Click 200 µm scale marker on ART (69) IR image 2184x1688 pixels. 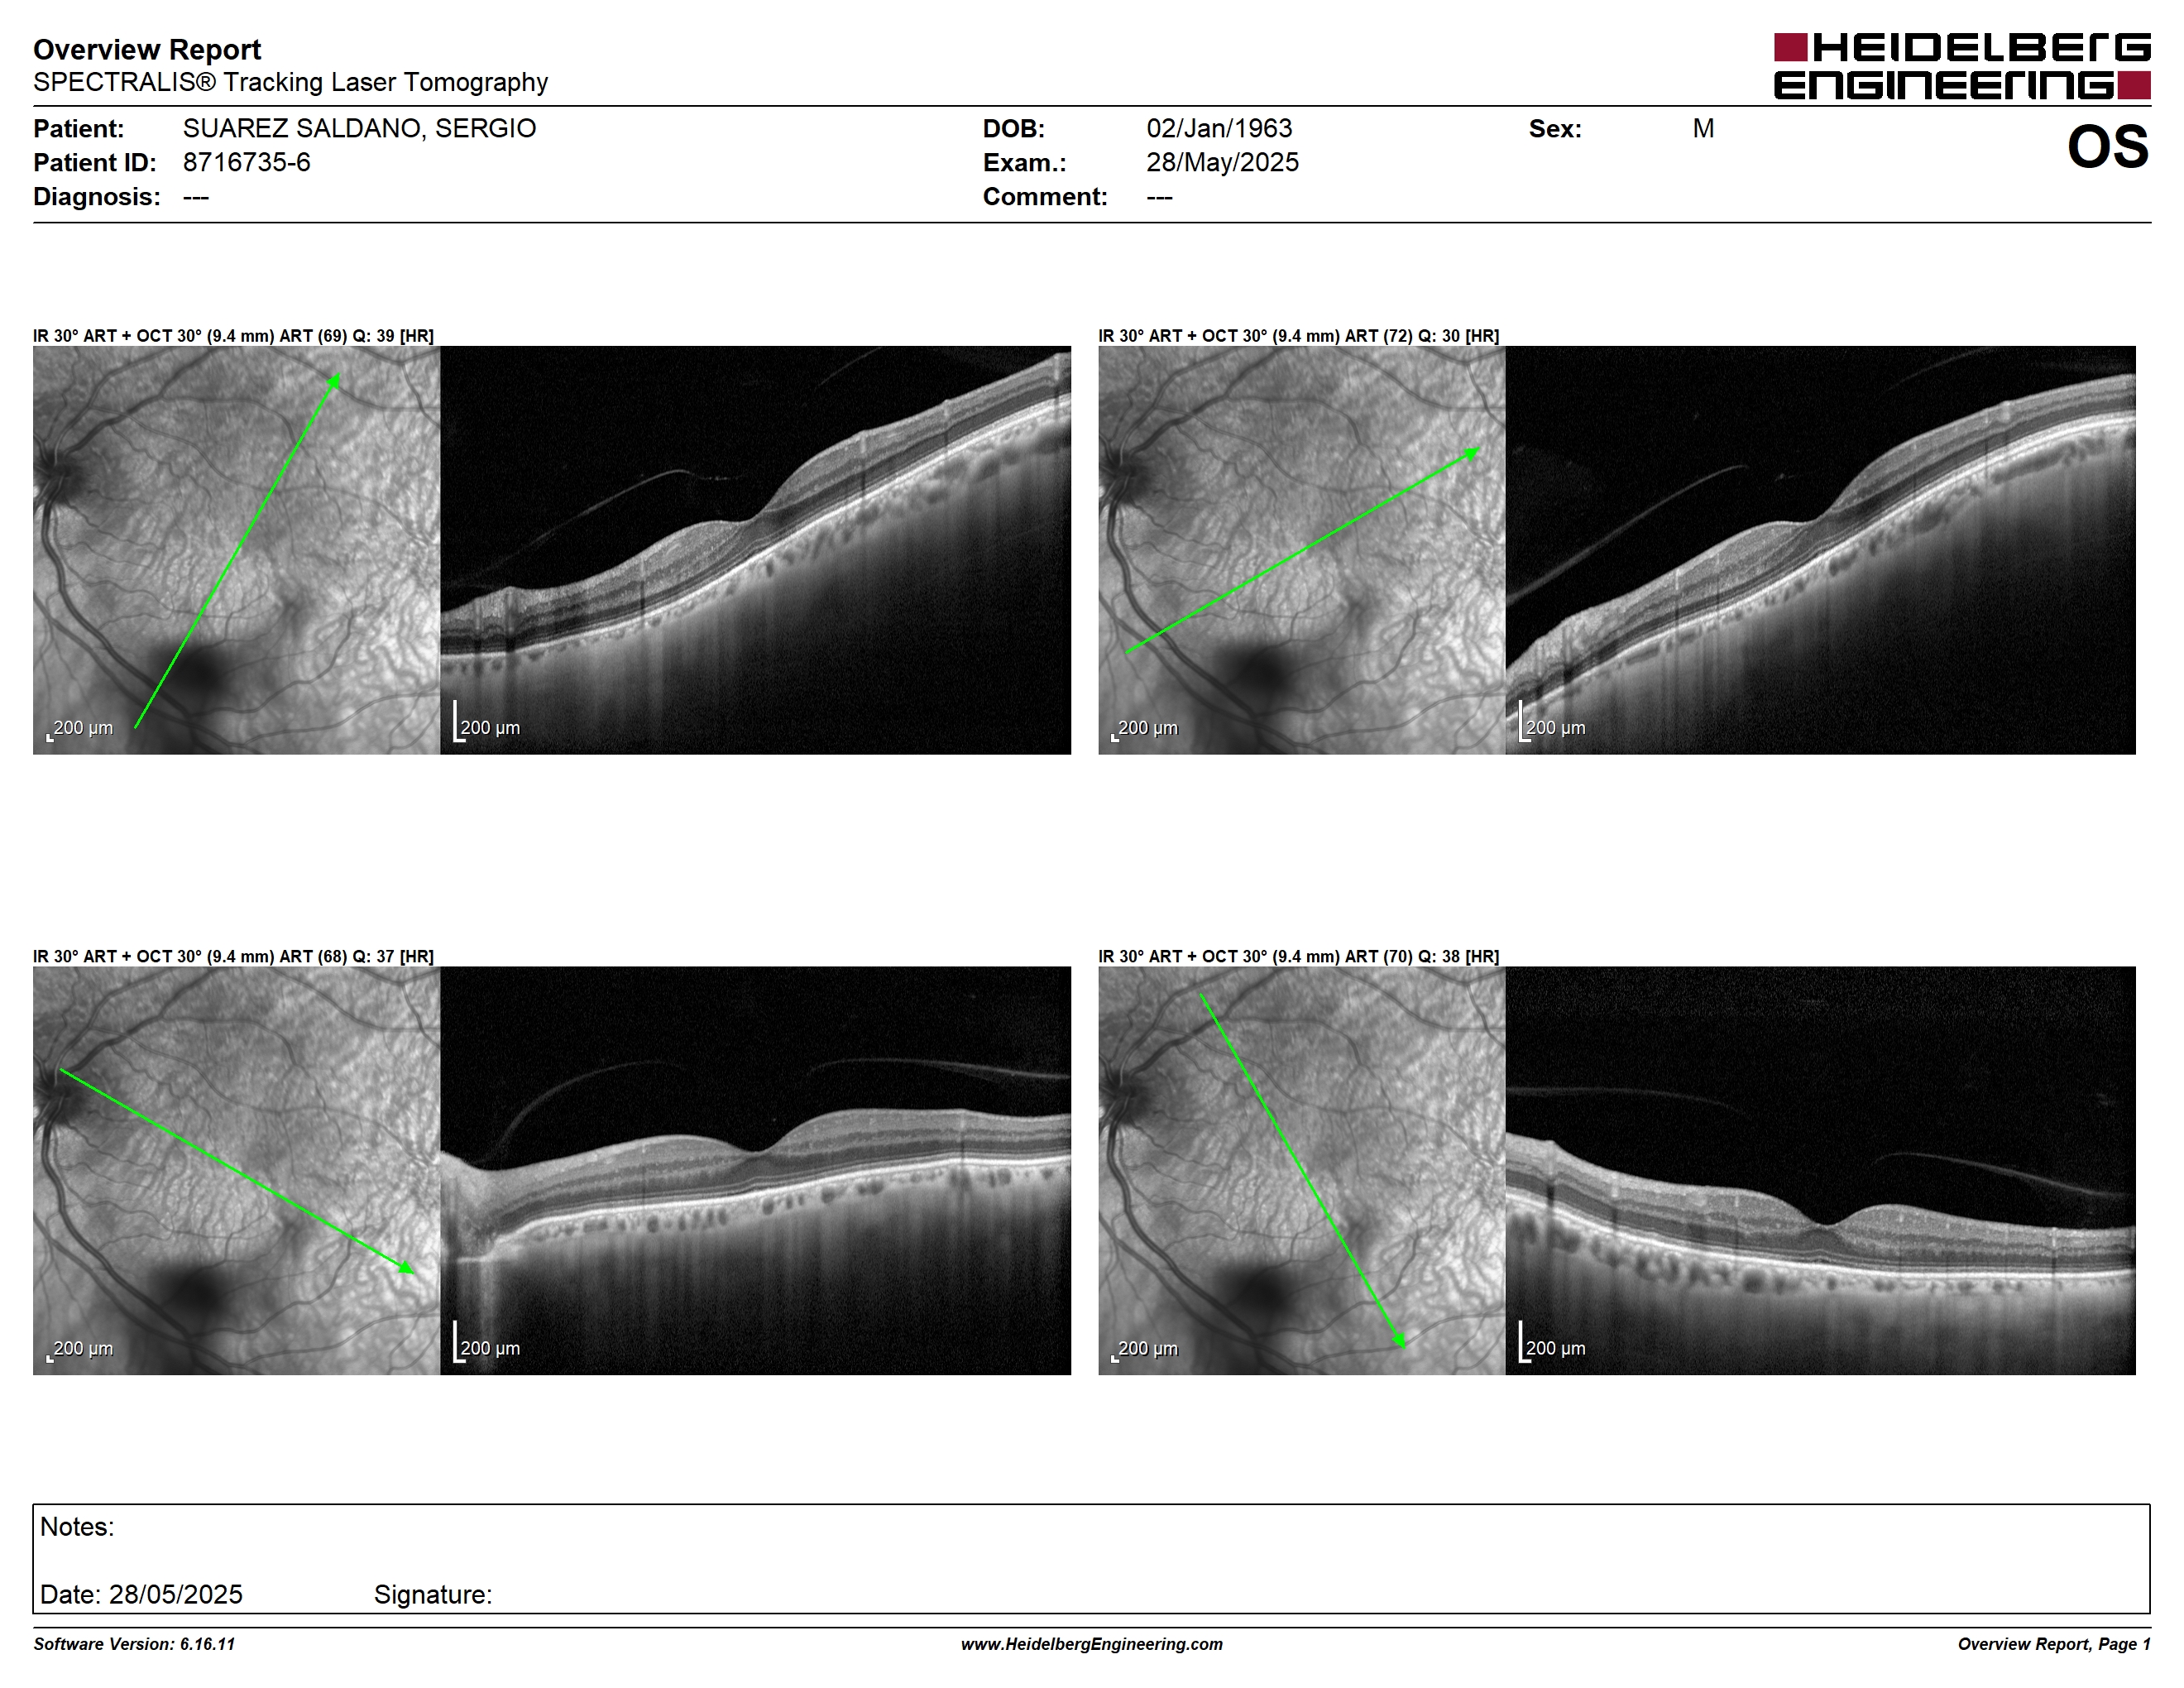80,729
